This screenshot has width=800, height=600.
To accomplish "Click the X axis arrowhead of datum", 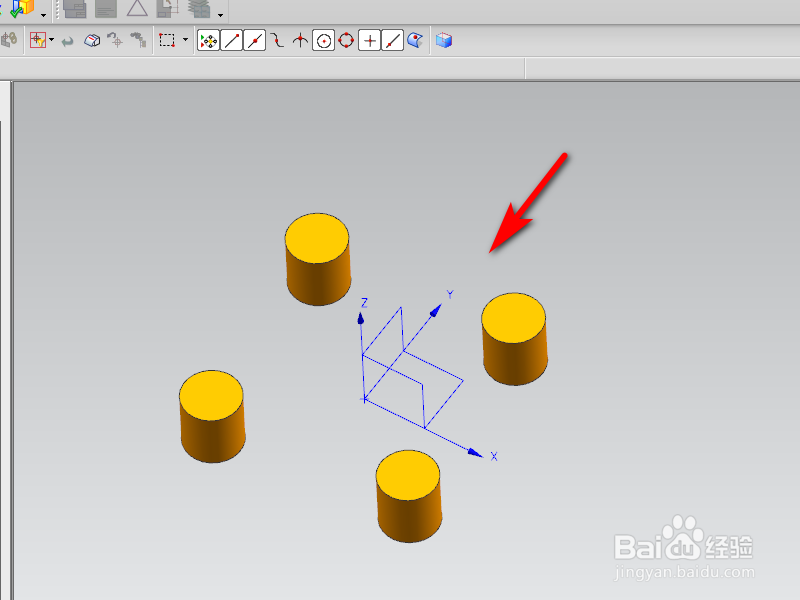I will pos(475,453).
